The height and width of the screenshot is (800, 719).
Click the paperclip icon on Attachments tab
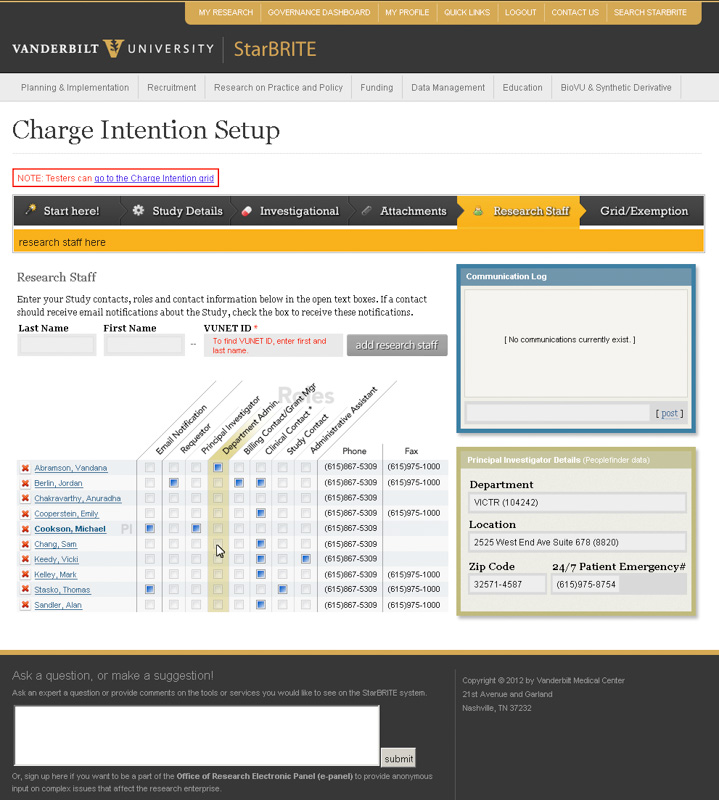(x=366, y=210)
